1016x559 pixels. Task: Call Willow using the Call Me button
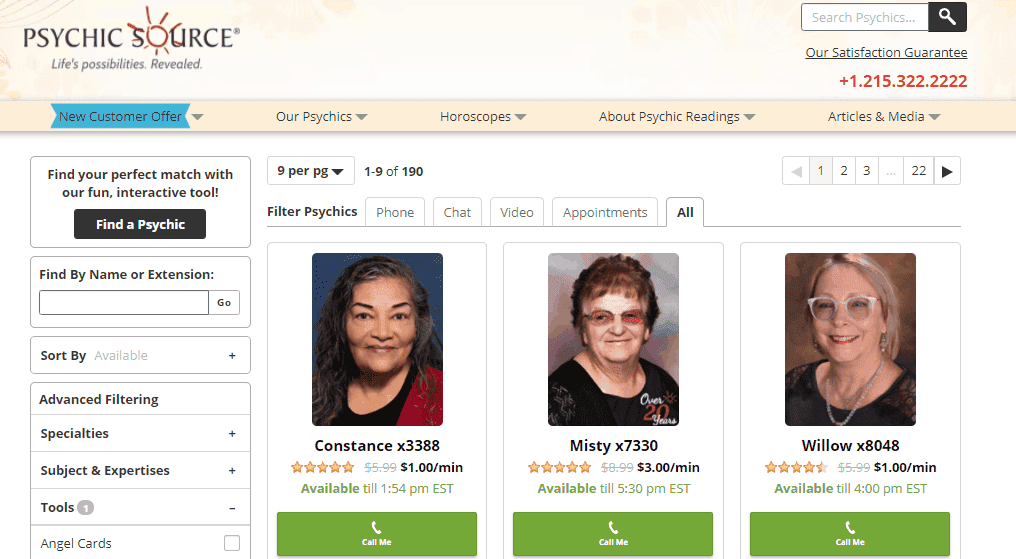point(849,534)
